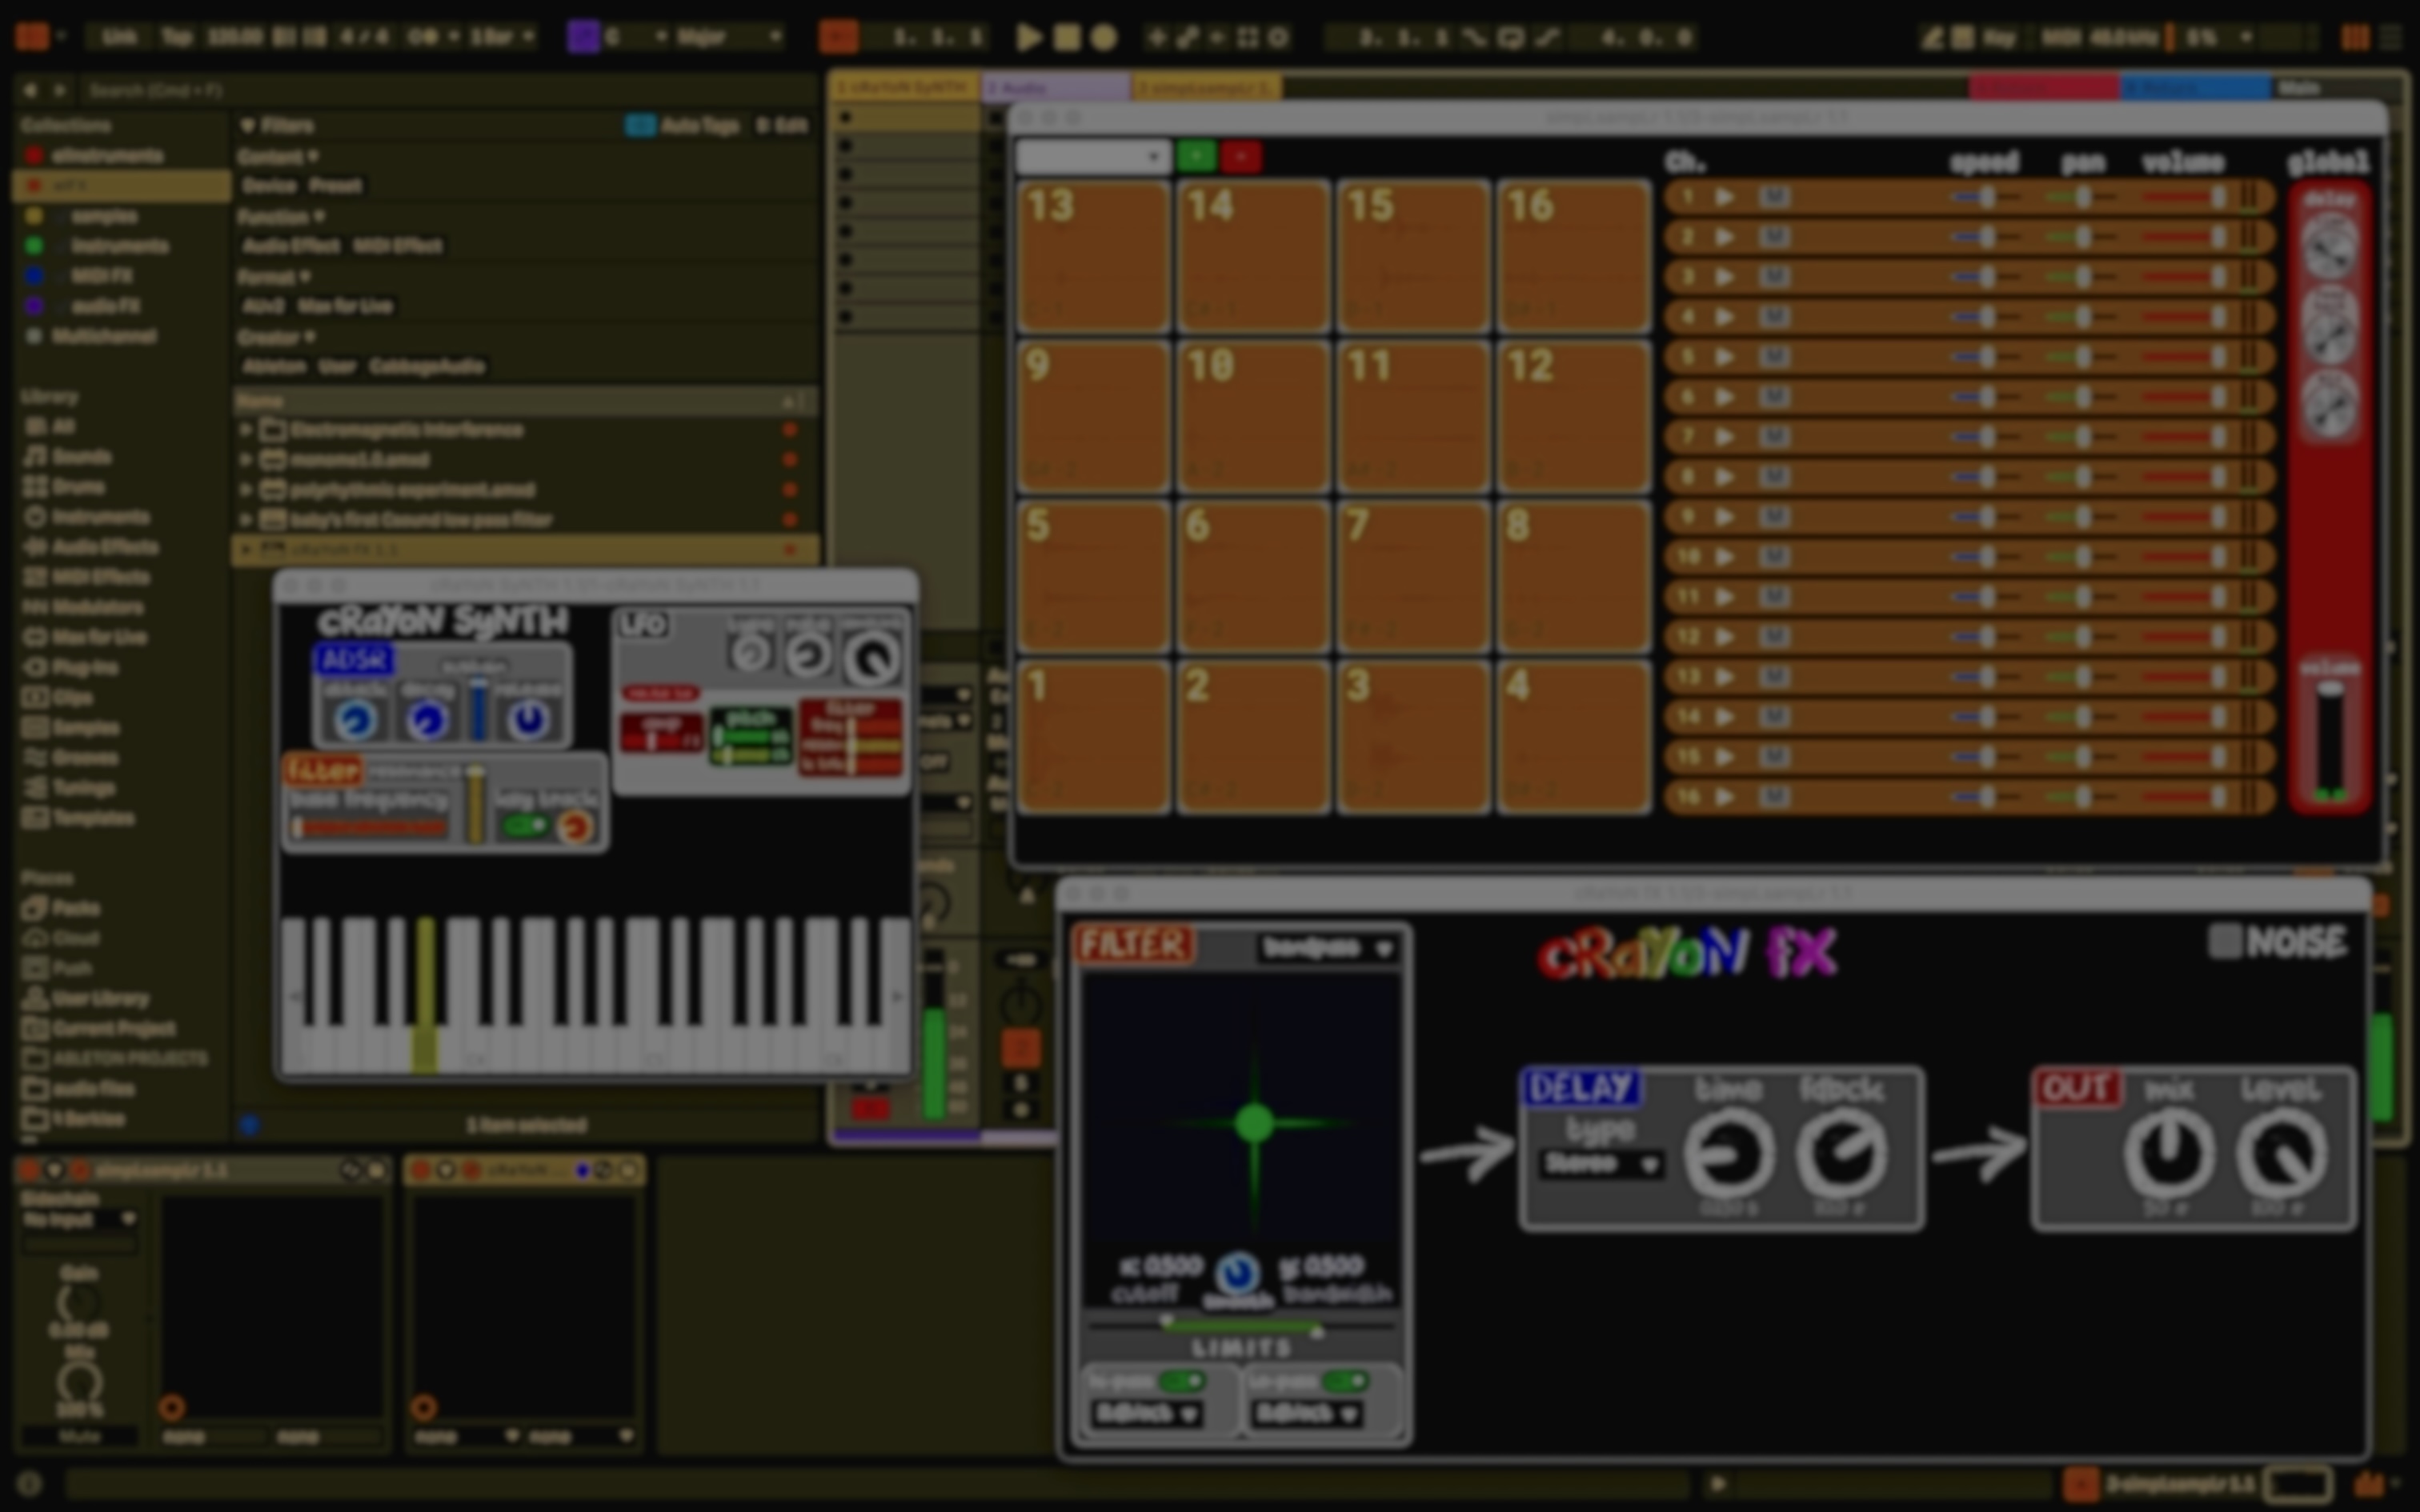The width and height of the screenshot is (2420, 1512).
Task: Select the Device filter tag
Action: pyautogui.click(x=269, y=186)
